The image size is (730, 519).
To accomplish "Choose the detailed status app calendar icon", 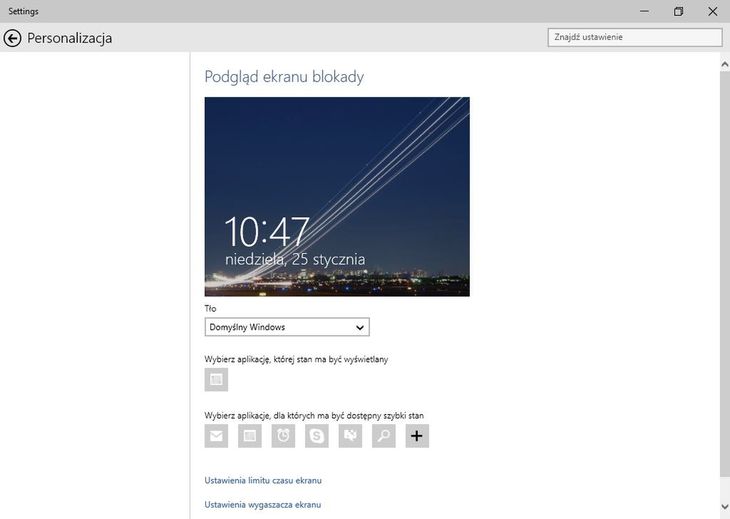I will click(216, 380).
